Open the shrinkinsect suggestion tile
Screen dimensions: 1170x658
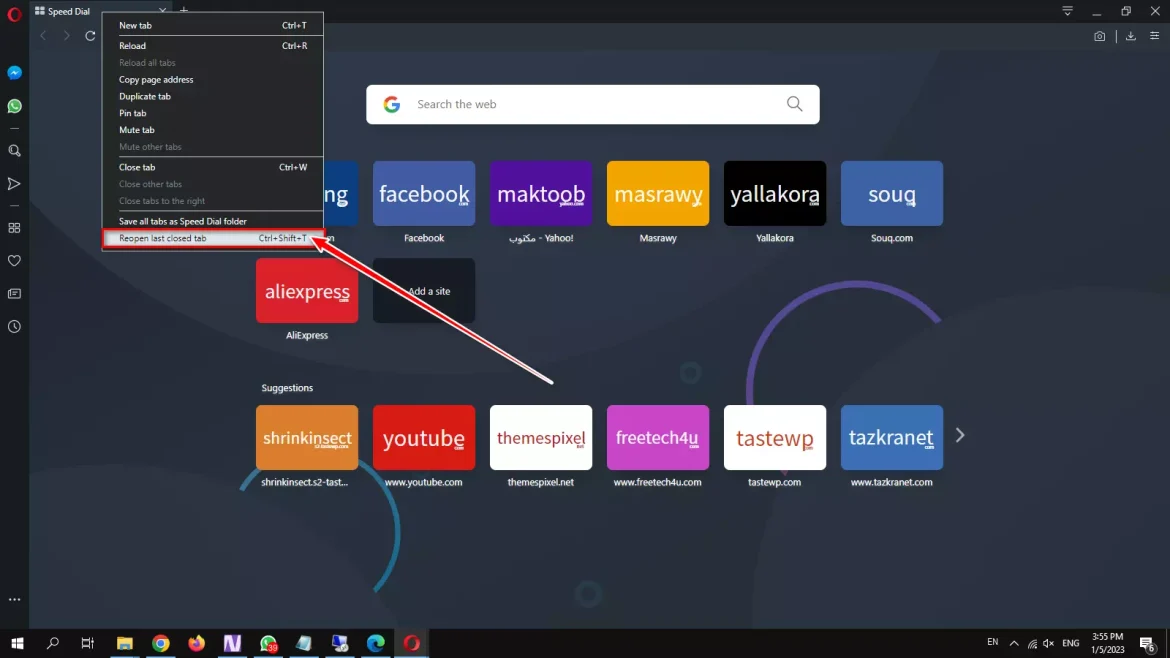[x=307, y=438]
